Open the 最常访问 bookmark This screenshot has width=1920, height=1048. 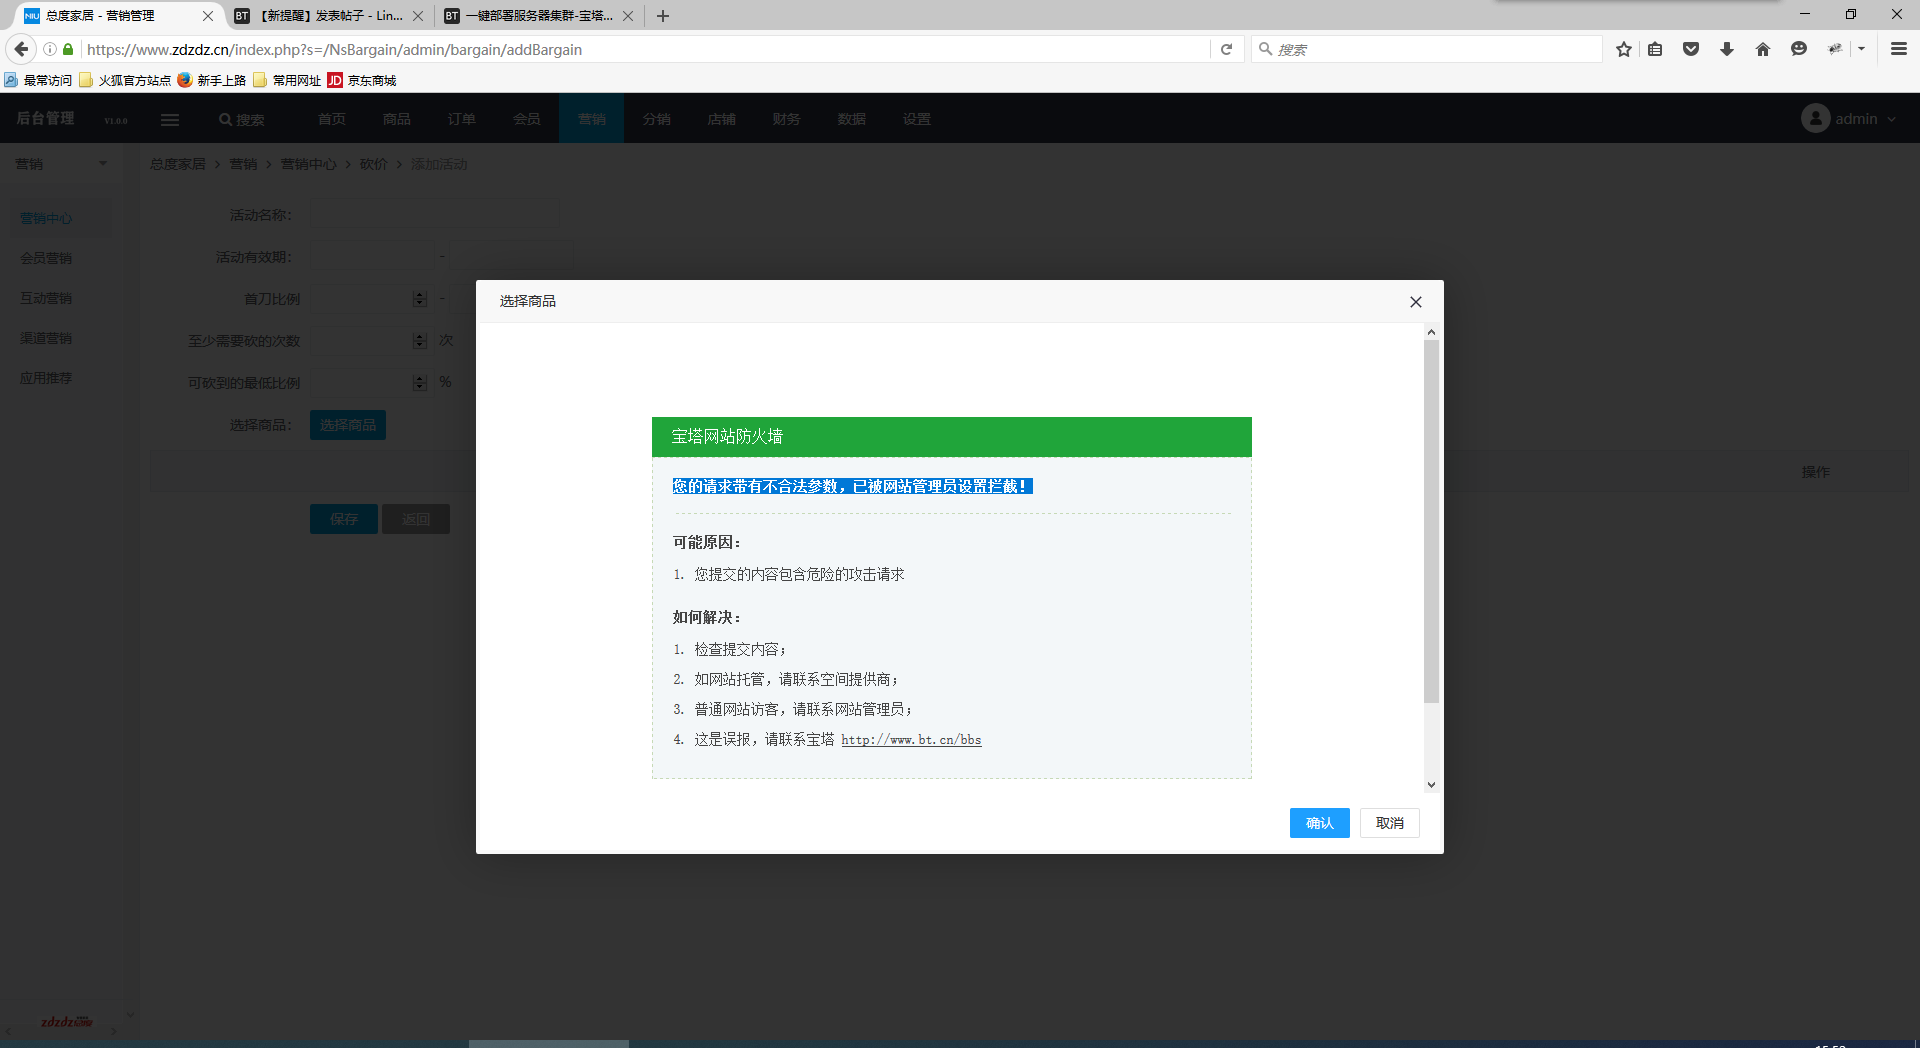[39, 80]
